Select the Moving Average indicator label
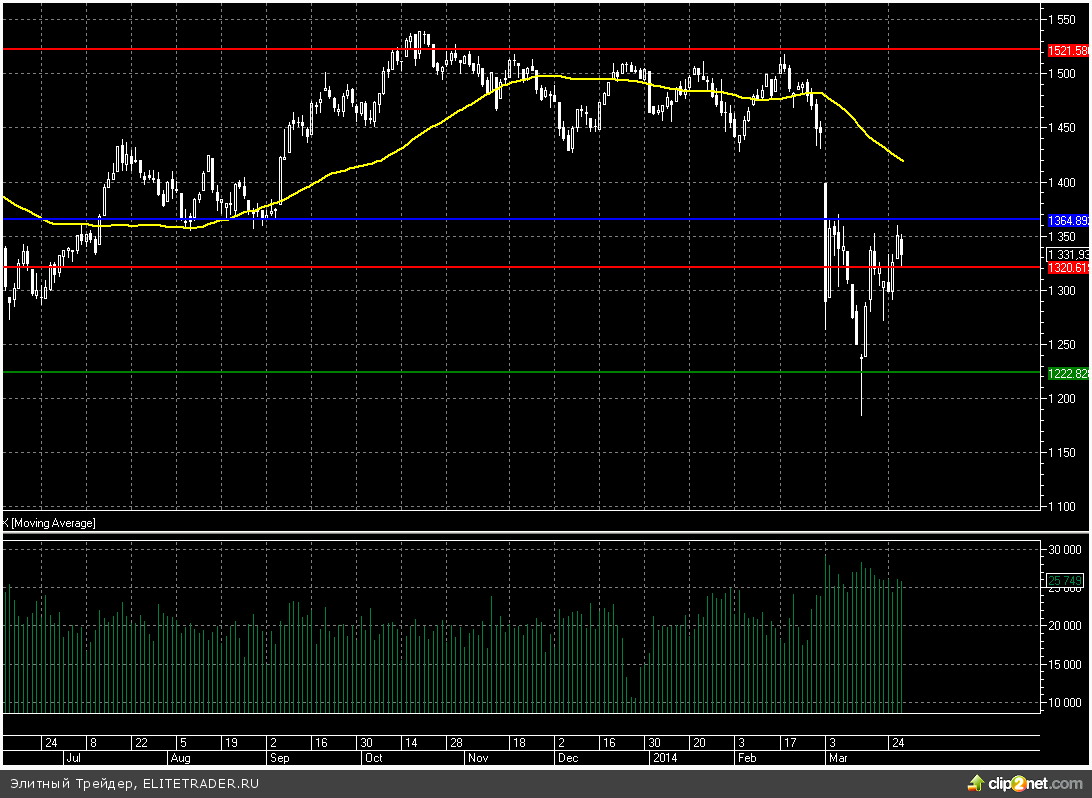This screenshot has width=1092, height=798. 50,523
